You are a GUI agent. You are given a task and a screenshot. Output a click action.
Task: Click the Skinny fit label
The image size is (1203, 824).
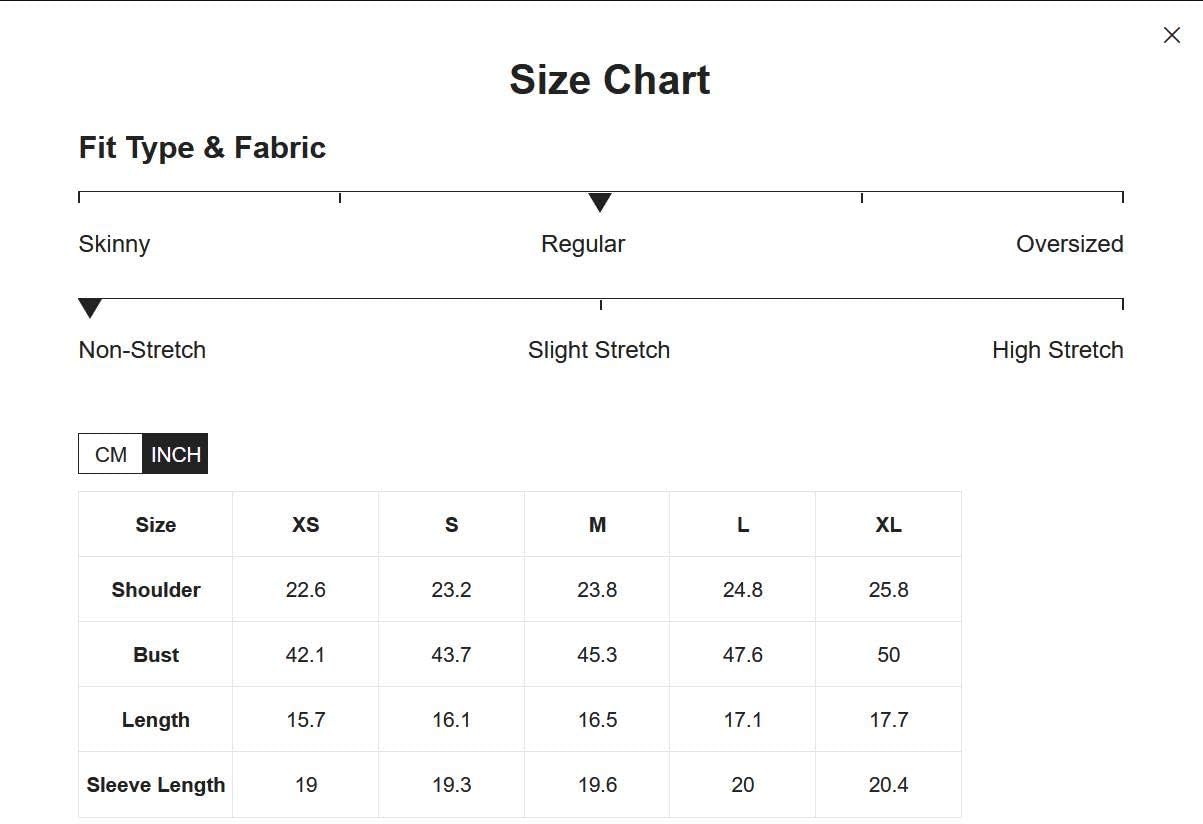(114, 244)
